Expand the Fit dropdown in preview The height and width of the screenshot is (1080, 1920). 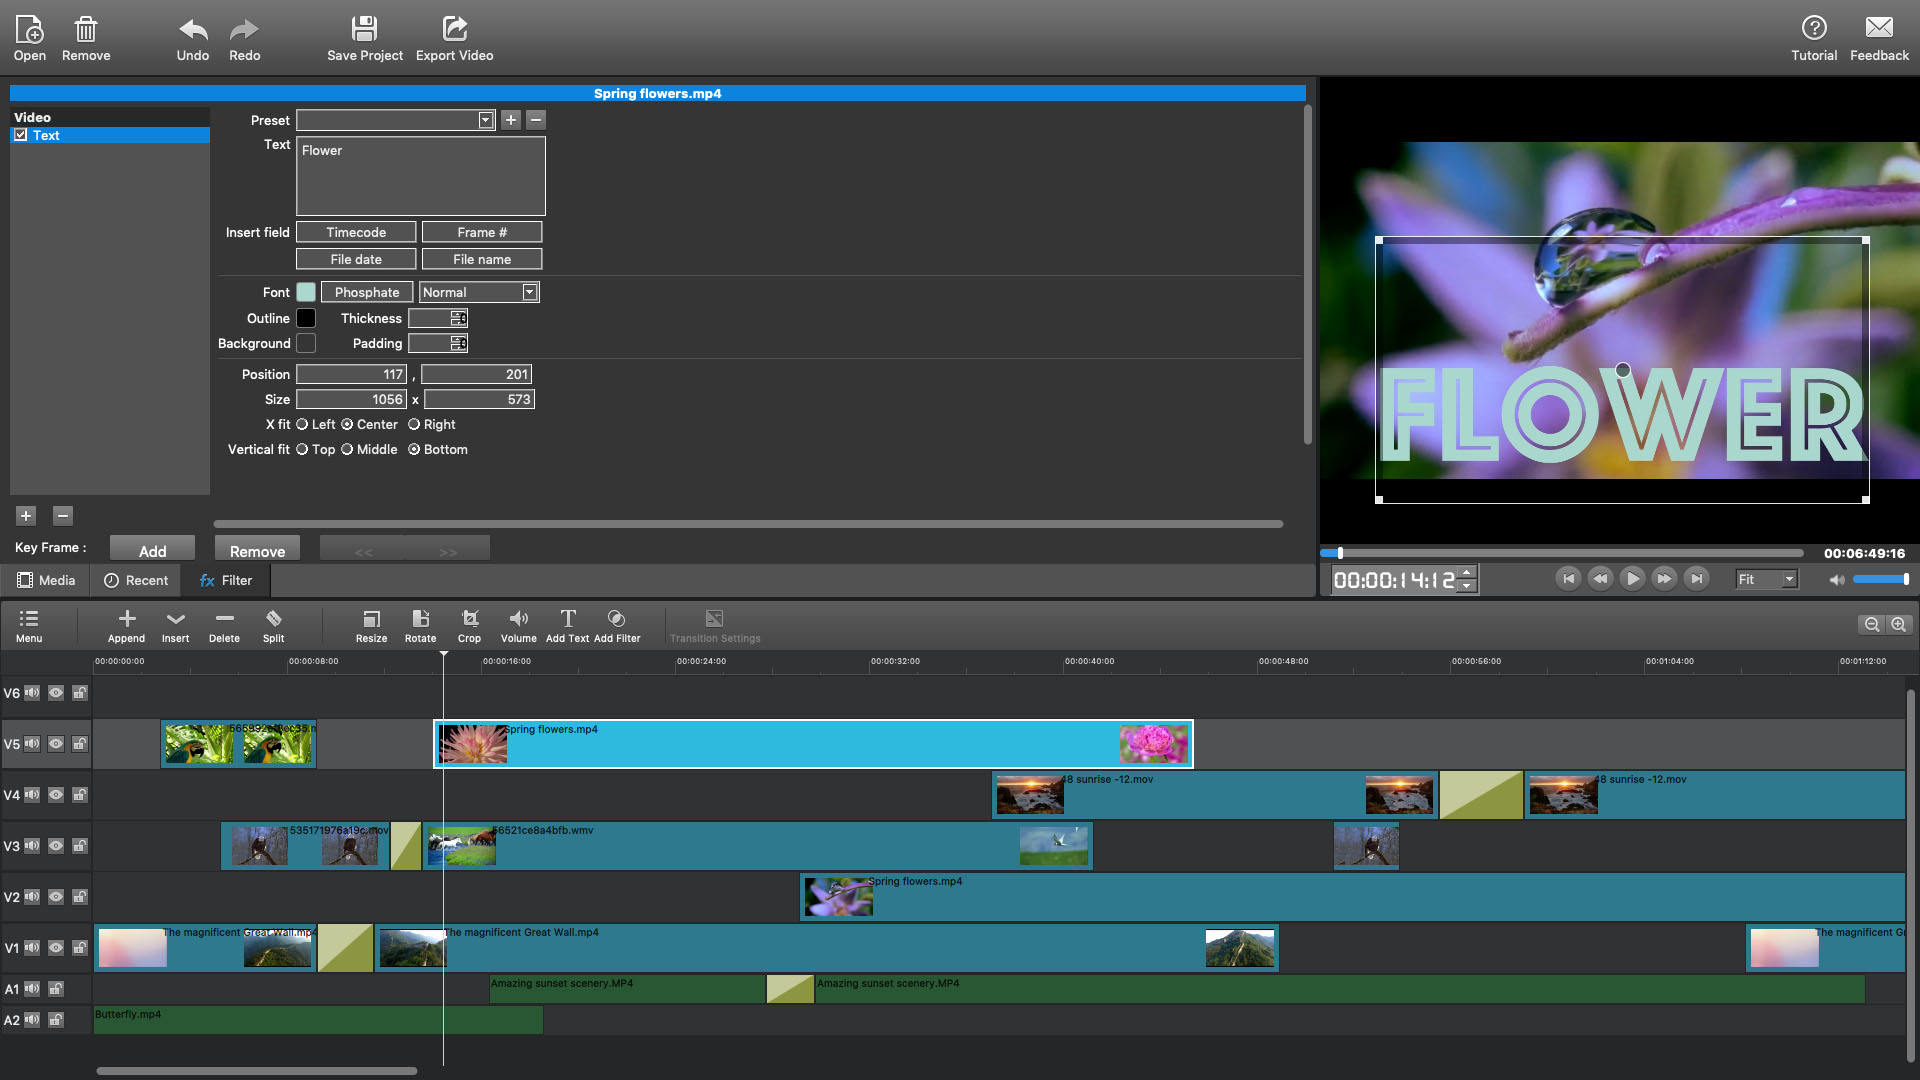[1787, 579]
